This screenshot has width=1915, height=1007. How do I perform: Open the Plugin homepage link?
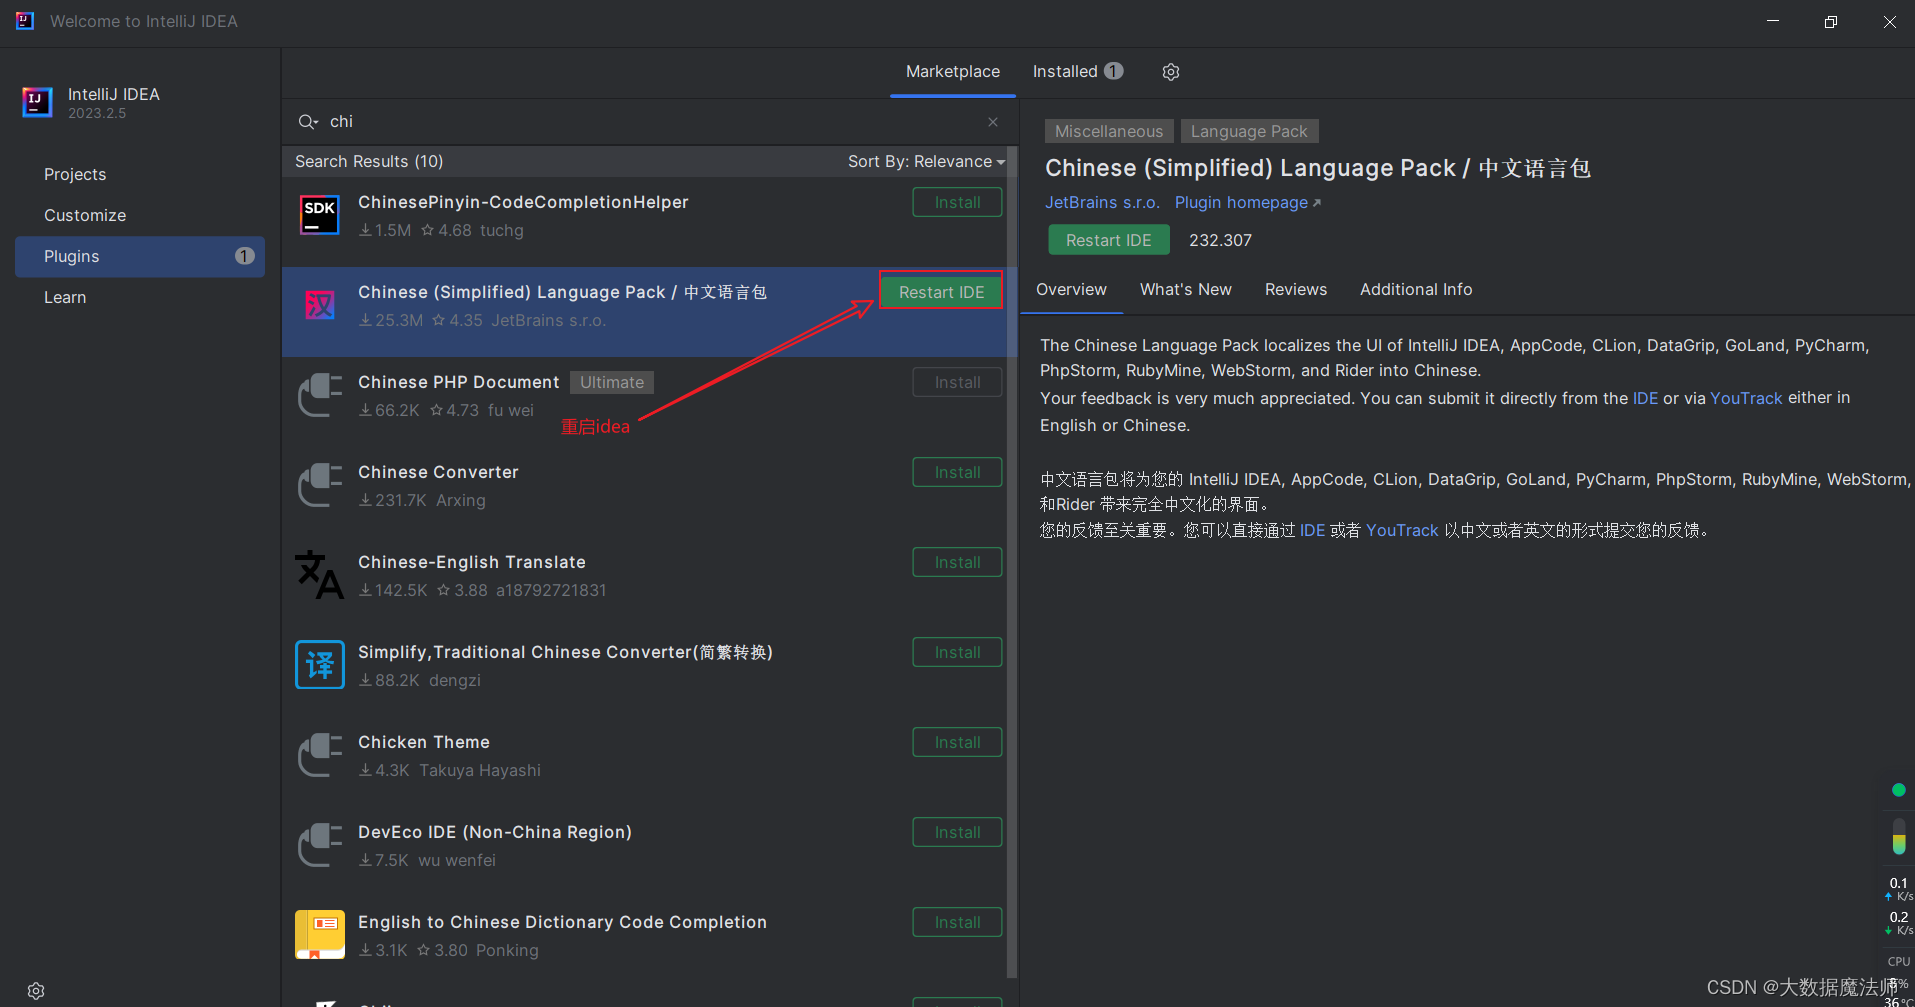1247,203
